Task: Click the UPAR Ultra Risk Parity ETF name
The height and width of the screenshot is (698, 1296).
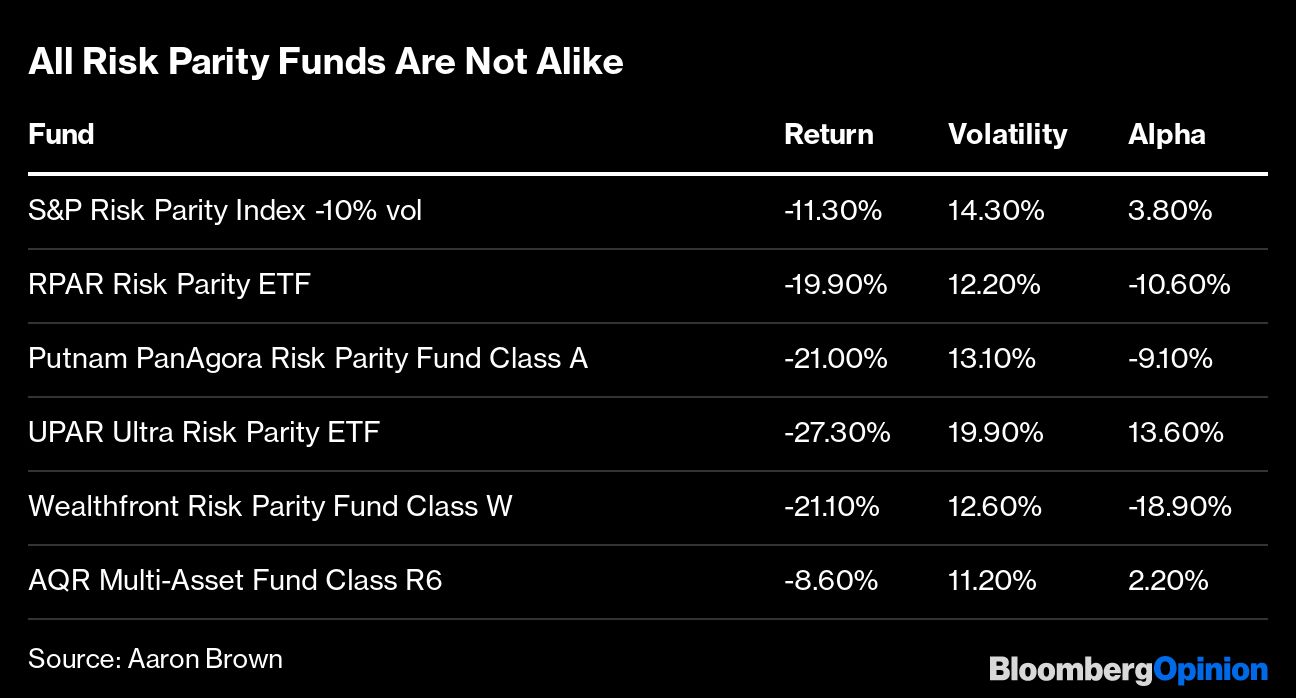Action: [204, 432]
